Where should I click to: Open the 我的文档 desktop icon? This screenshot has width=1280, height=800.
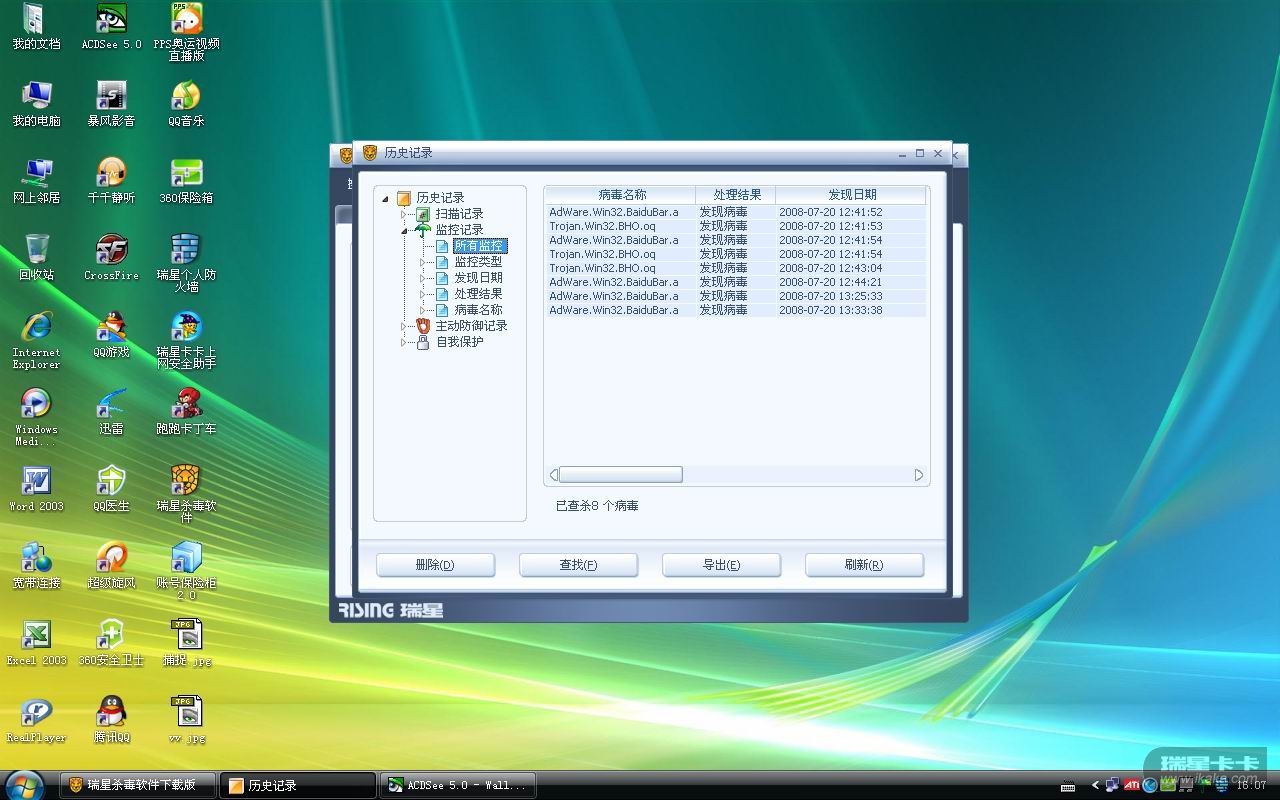tap(36, 27)
